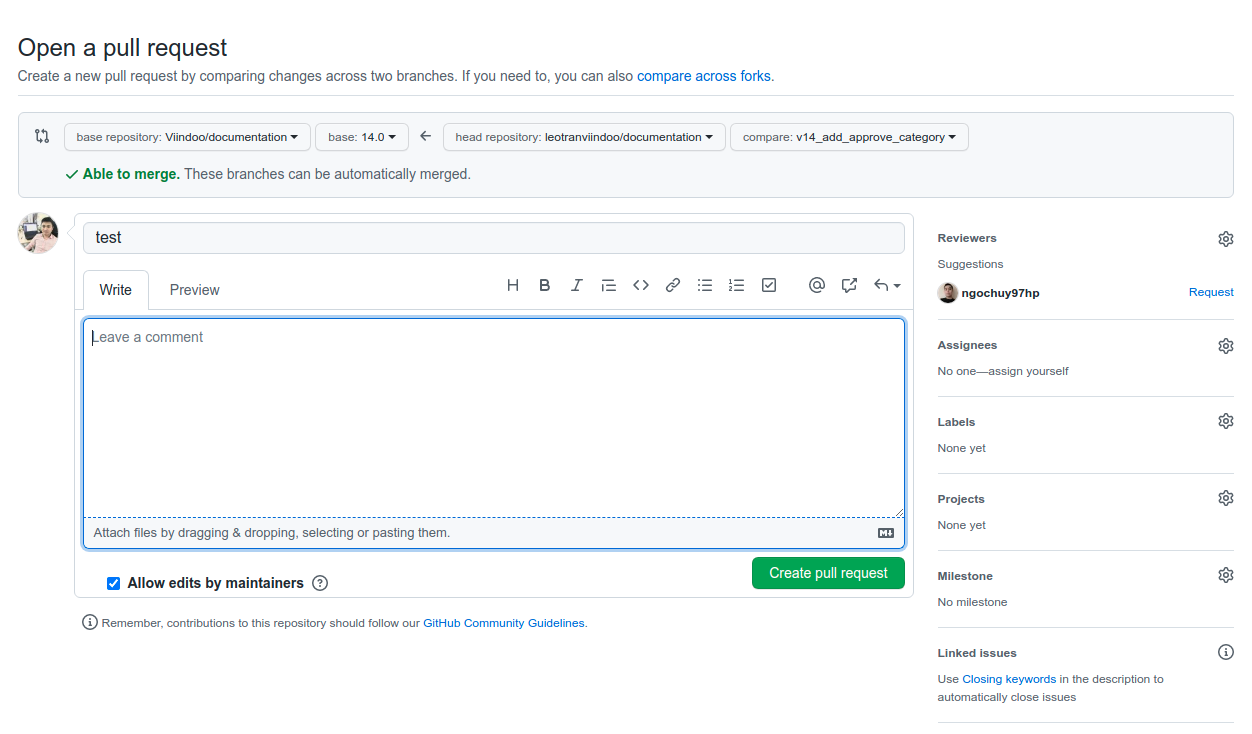Switch to the Preview tab
Image resolution: width=1252 pixels, height=734 pixels.
(x=194, y=290)
